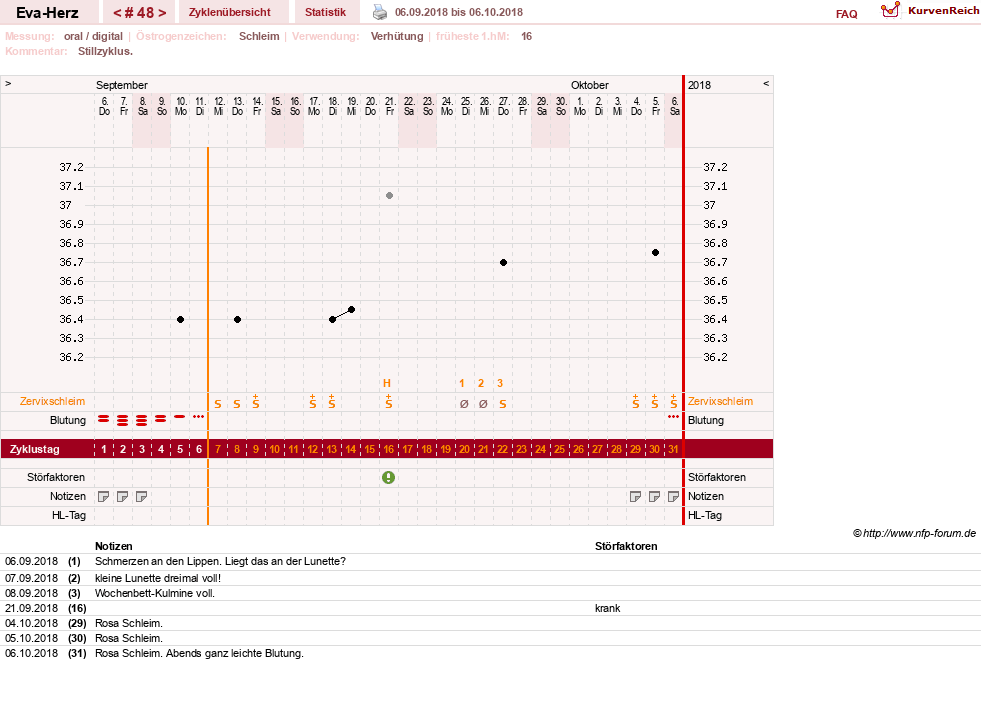Click the S+ mucus symbol on day 9

pos(256,402)
